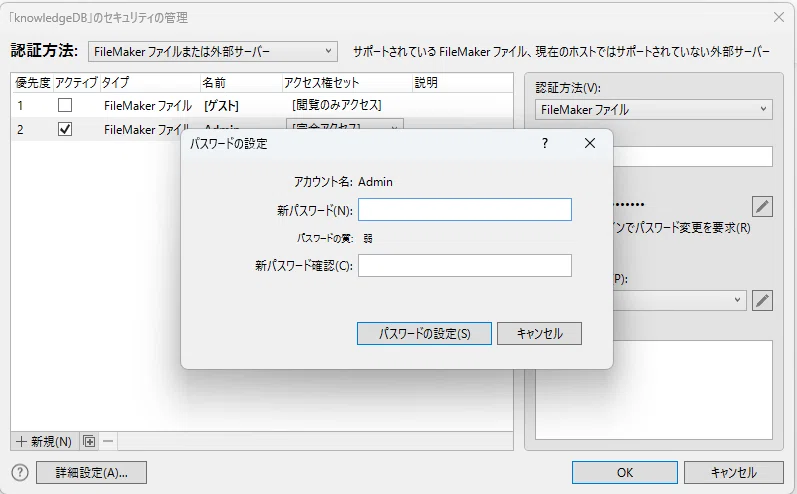Close the security management window

(778, 17)
